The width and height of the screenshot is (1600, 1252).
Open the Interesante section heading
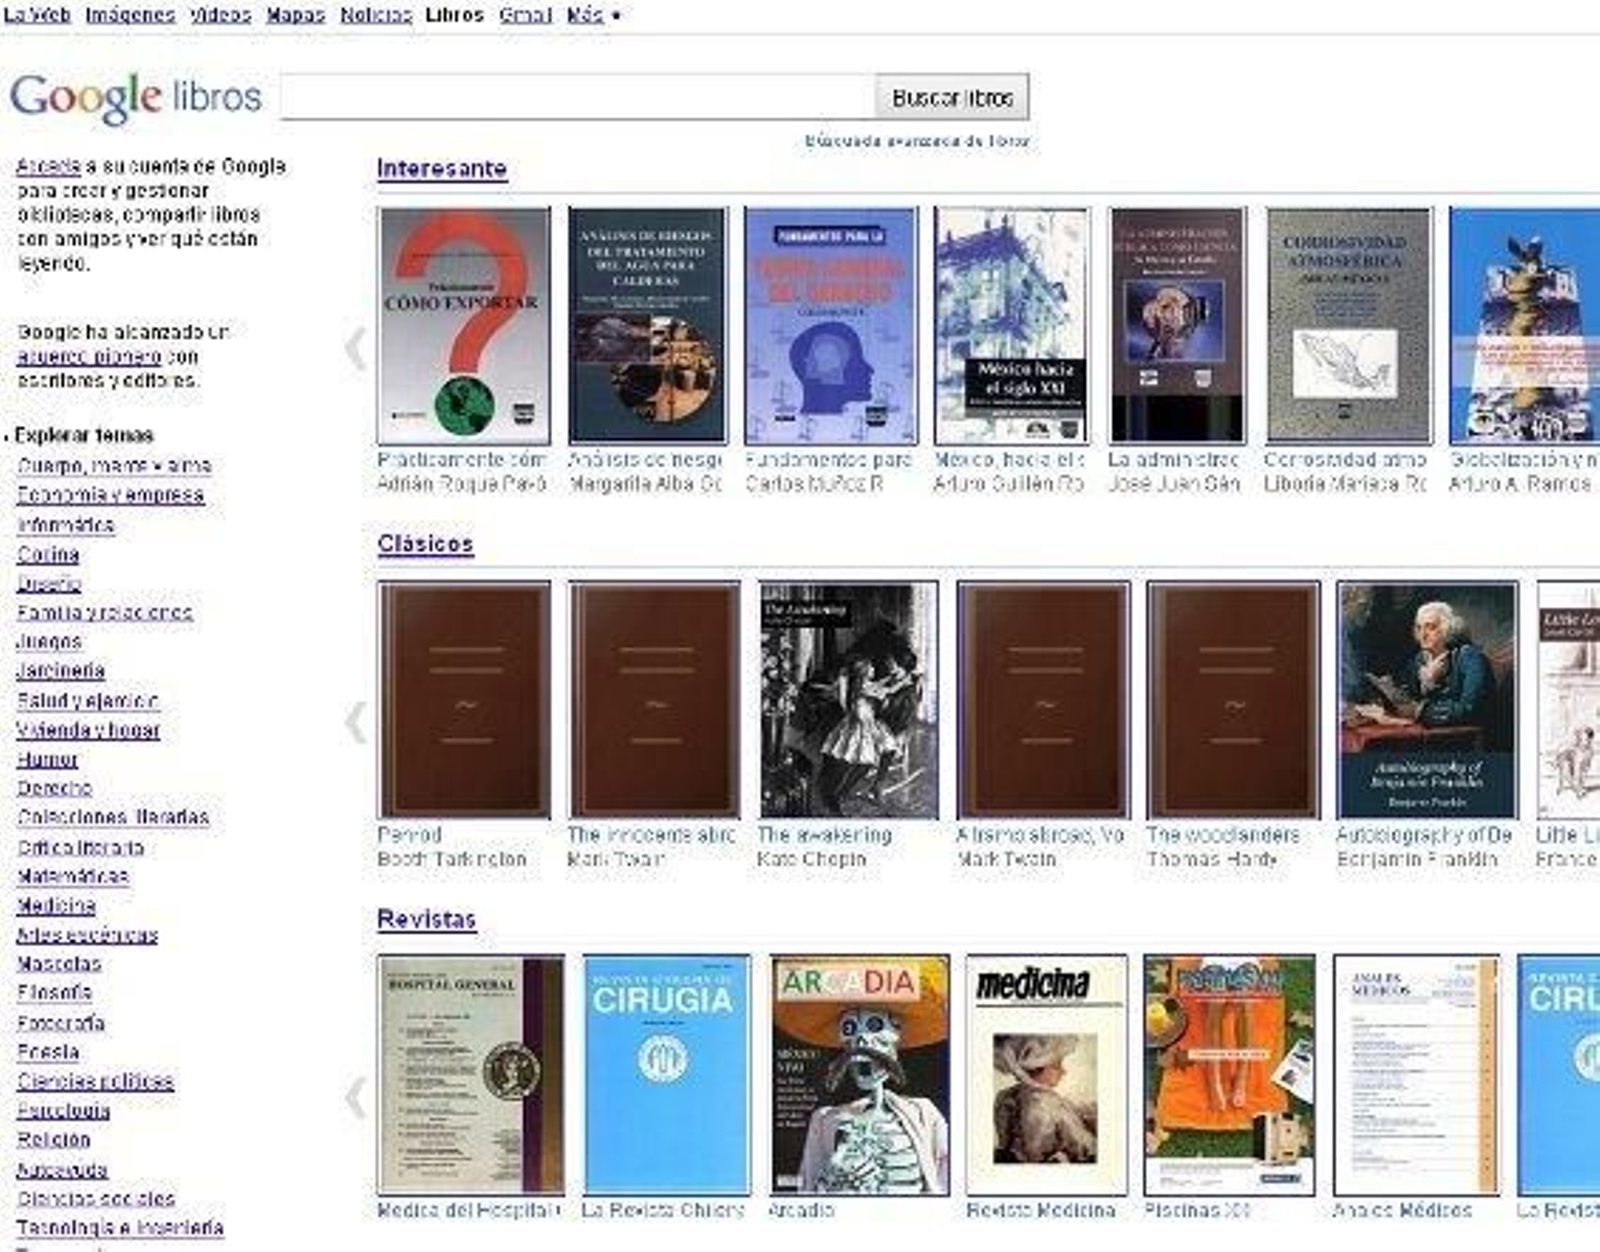441,168
